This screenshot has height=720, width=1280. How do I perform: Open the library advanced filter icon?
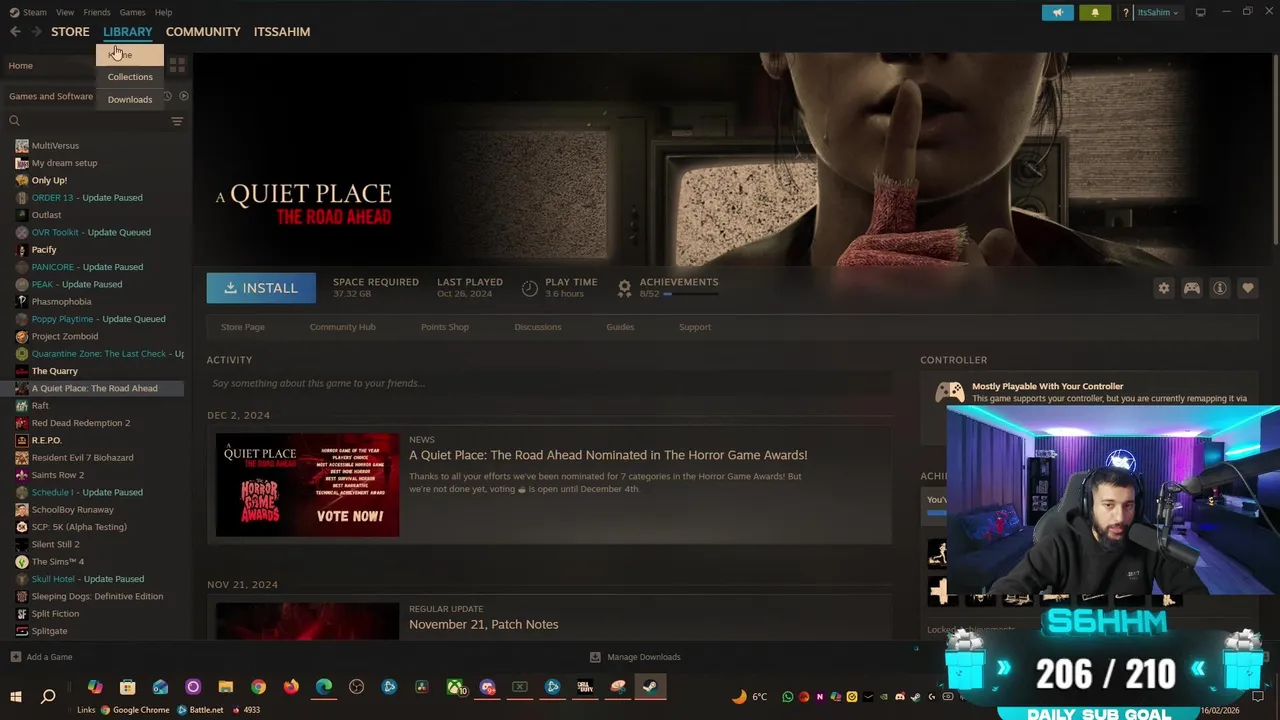coord(177,121)
